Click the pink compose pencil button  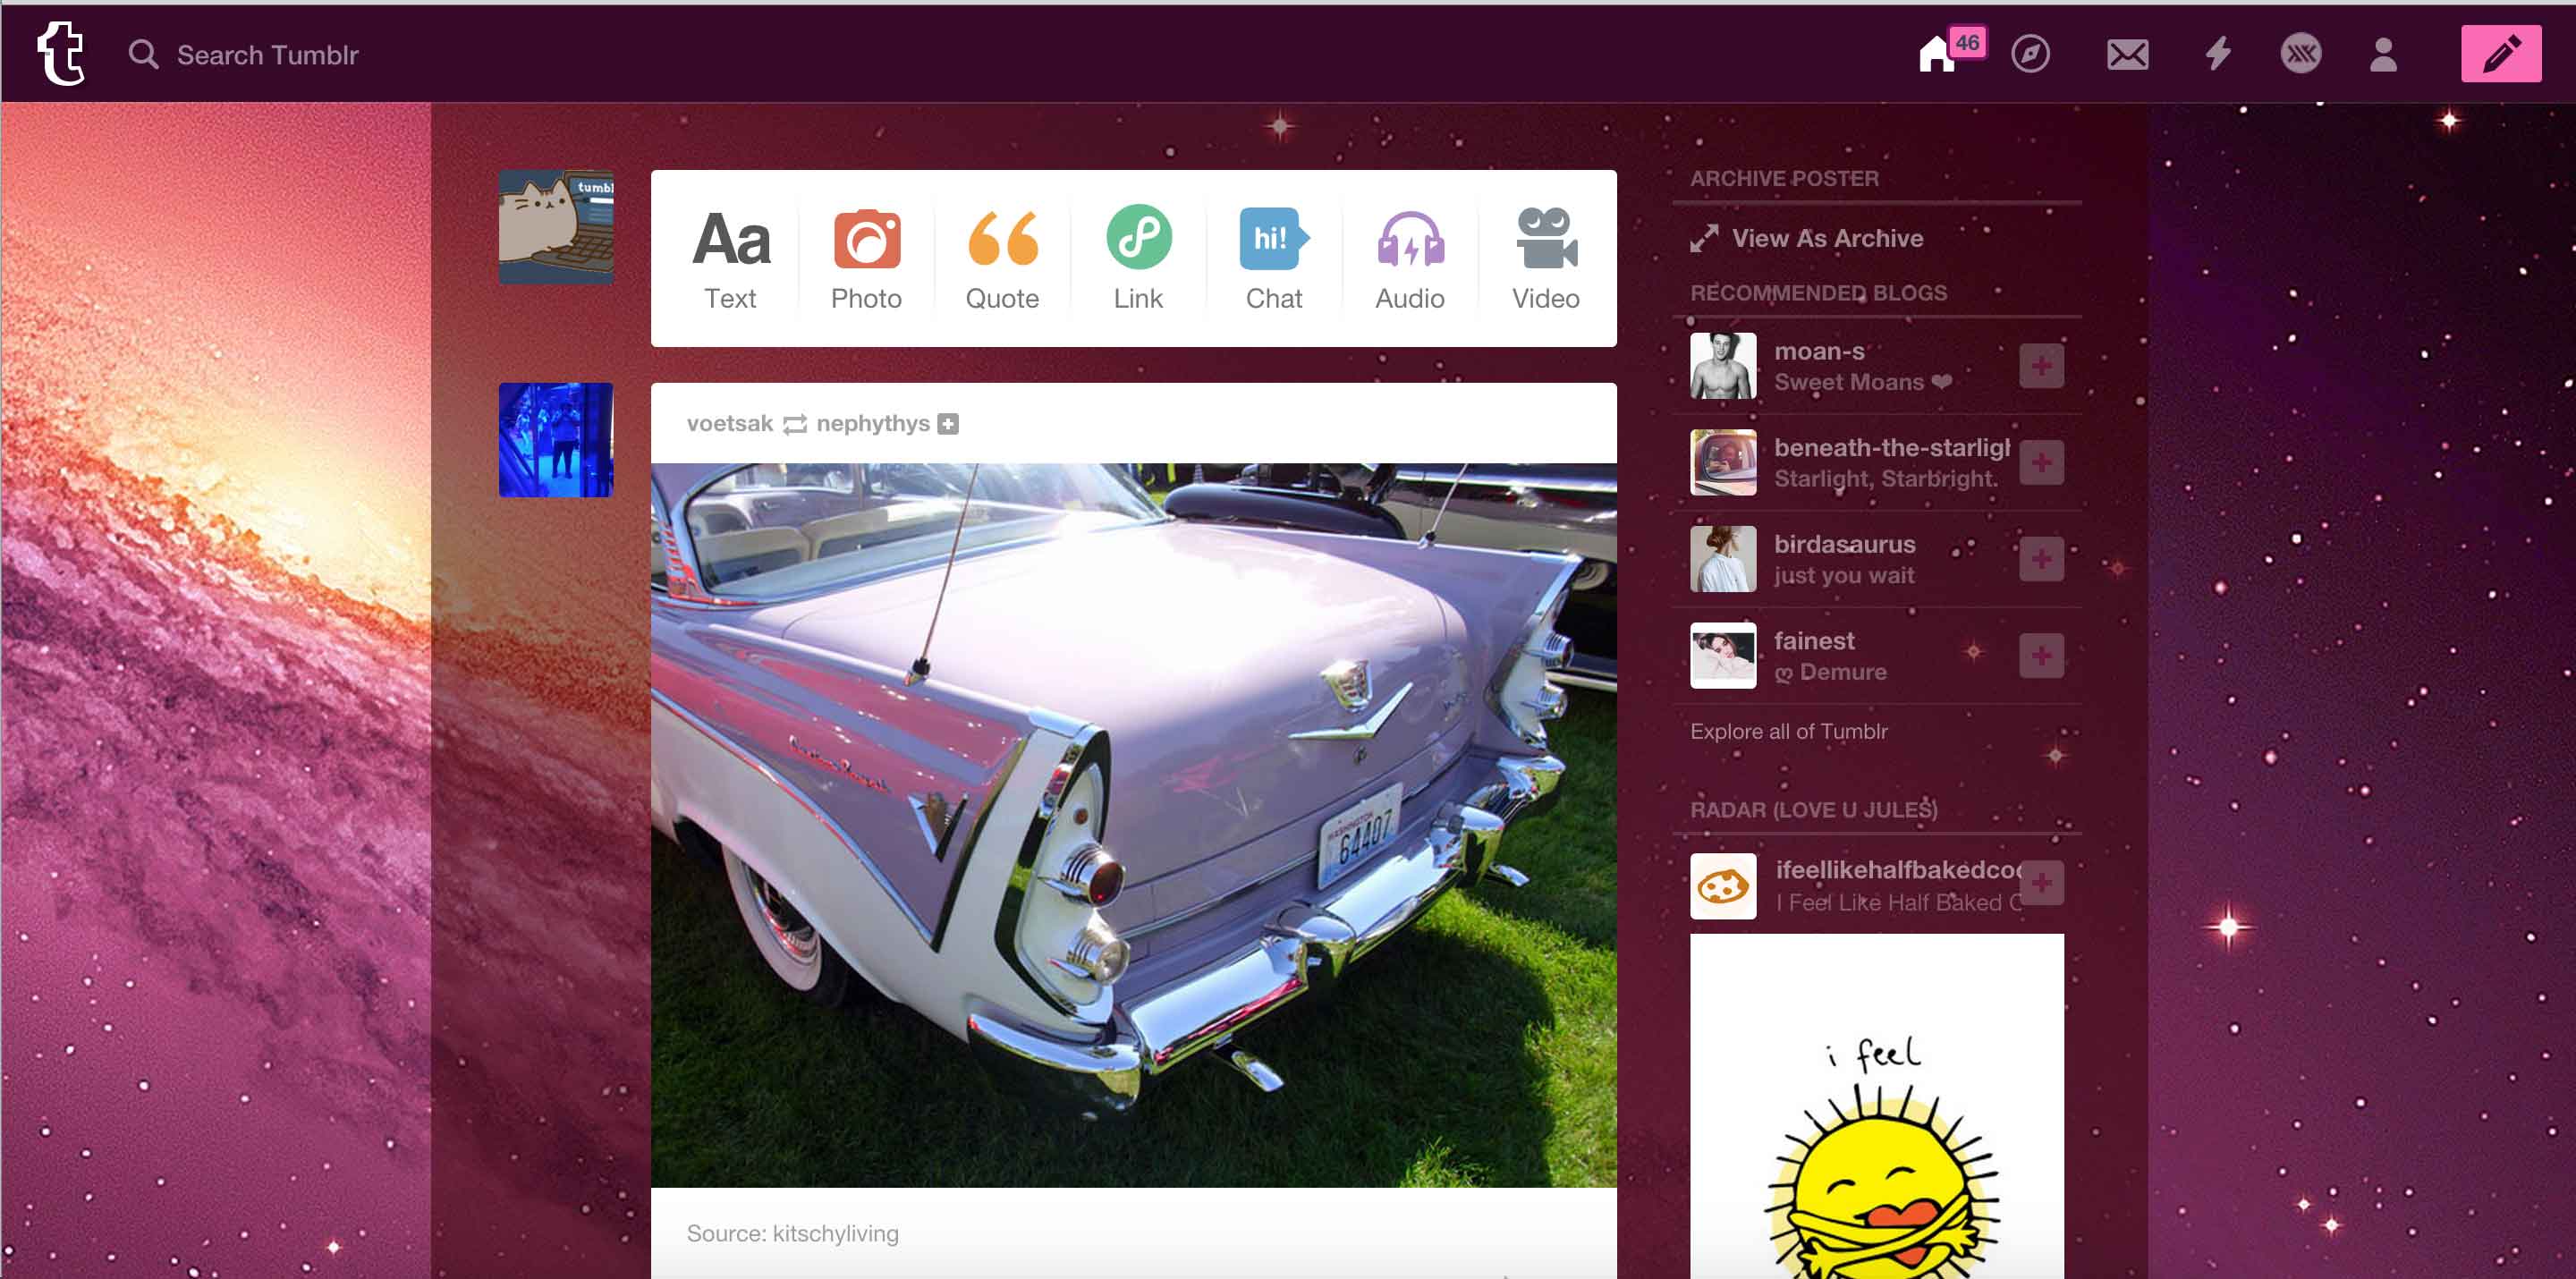tap(2500, 54)
